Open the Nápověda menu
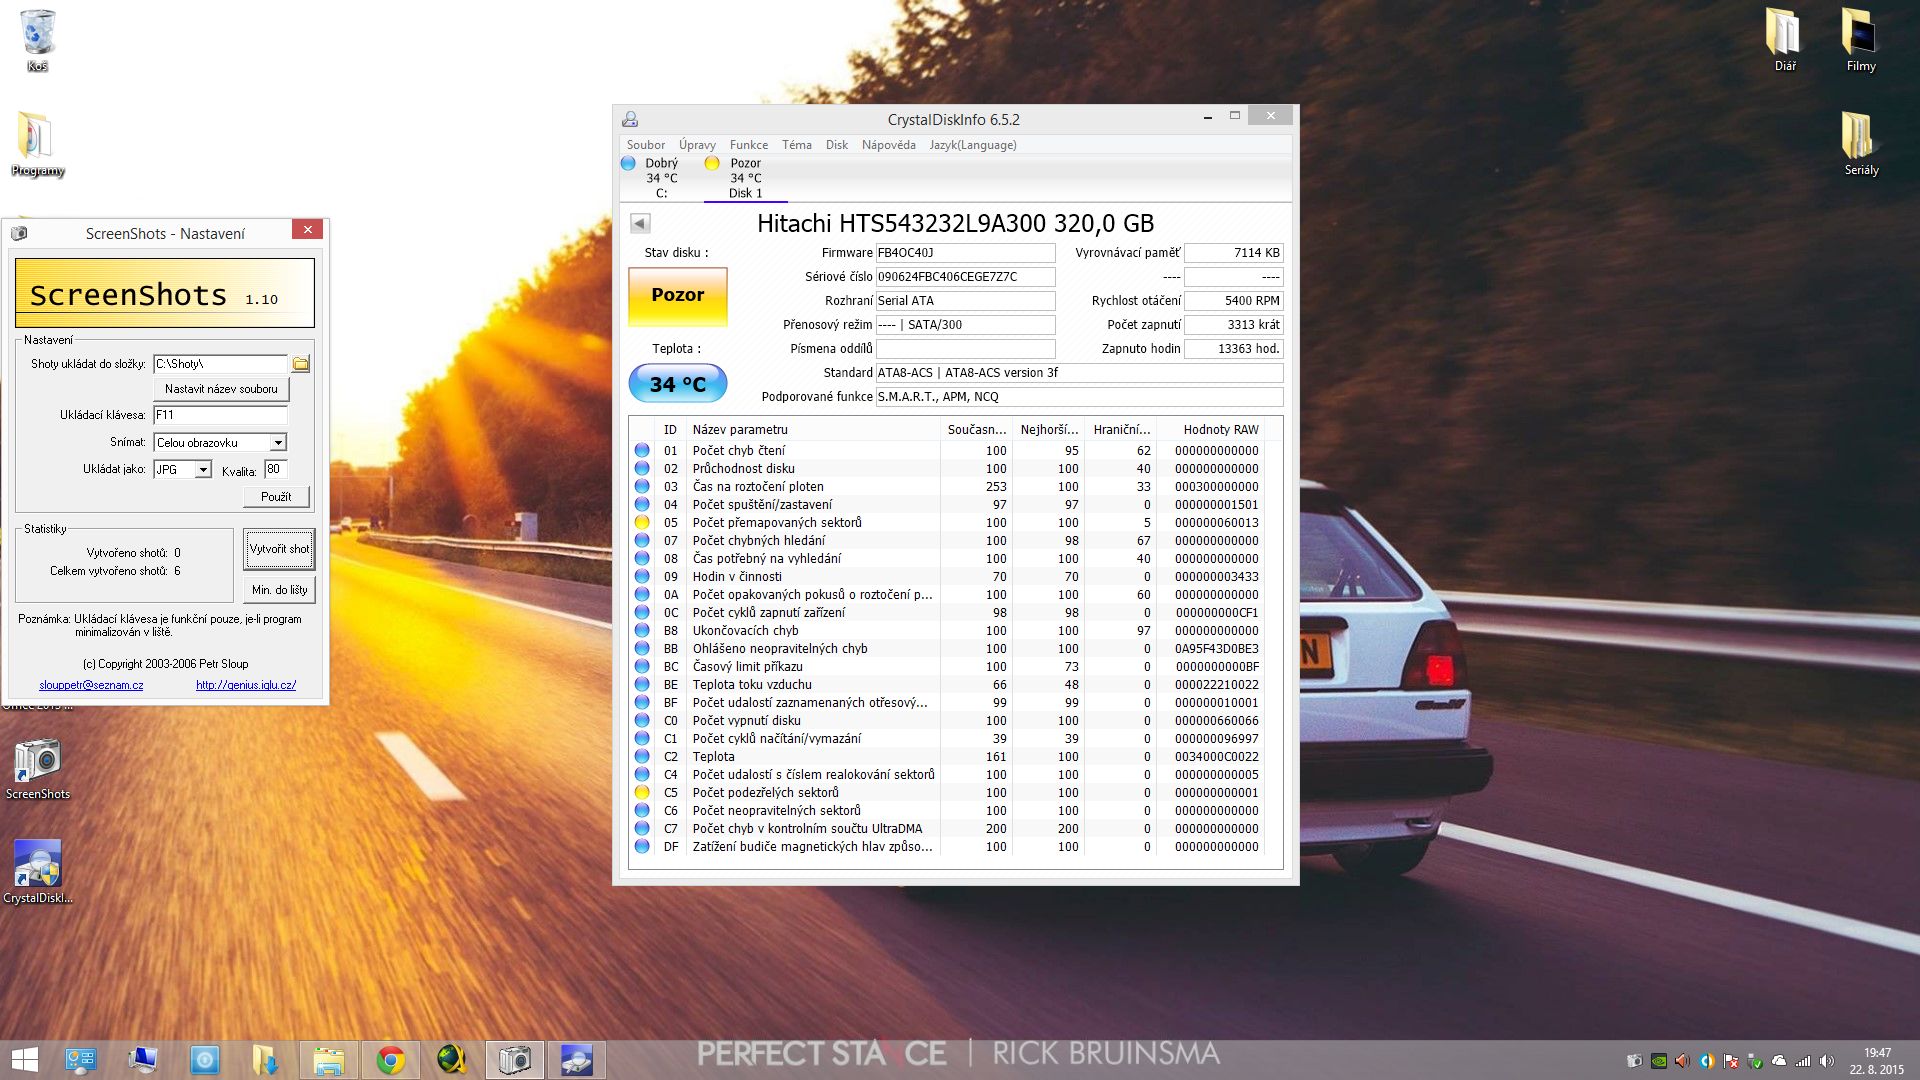 click(889, 145)
